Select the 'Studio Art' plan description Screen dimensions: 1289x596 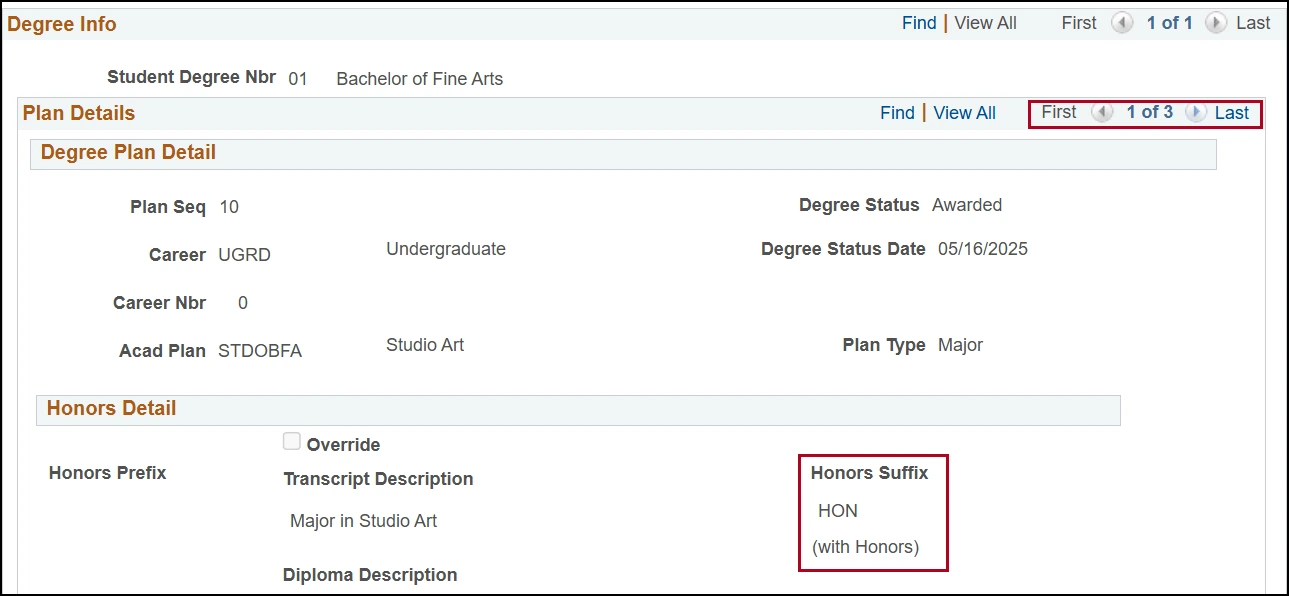(425, 345)
